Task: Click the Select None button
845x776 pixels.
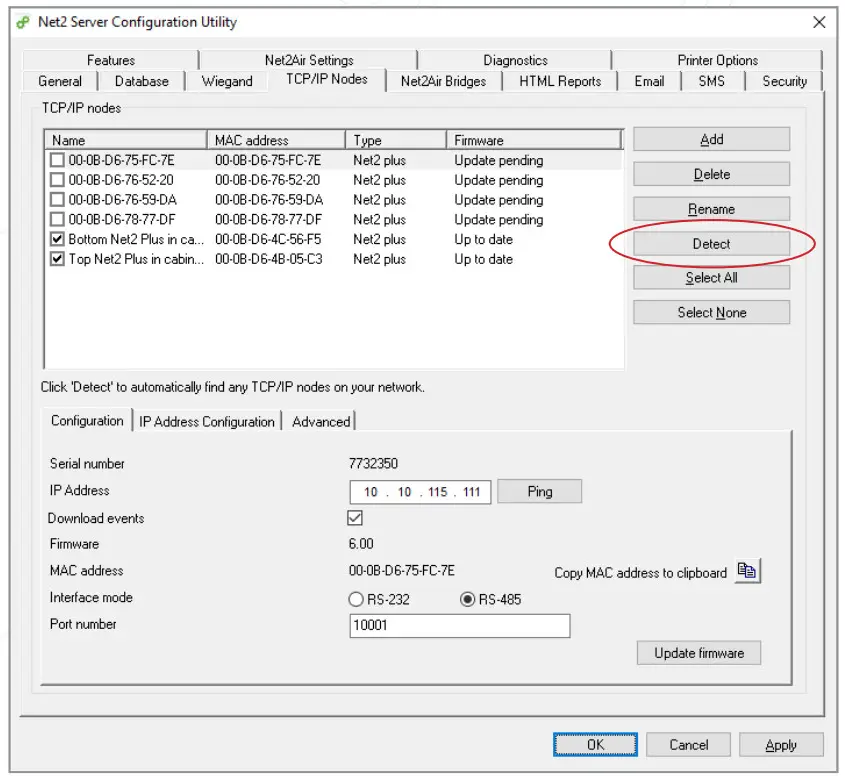Action: (711, 313)
